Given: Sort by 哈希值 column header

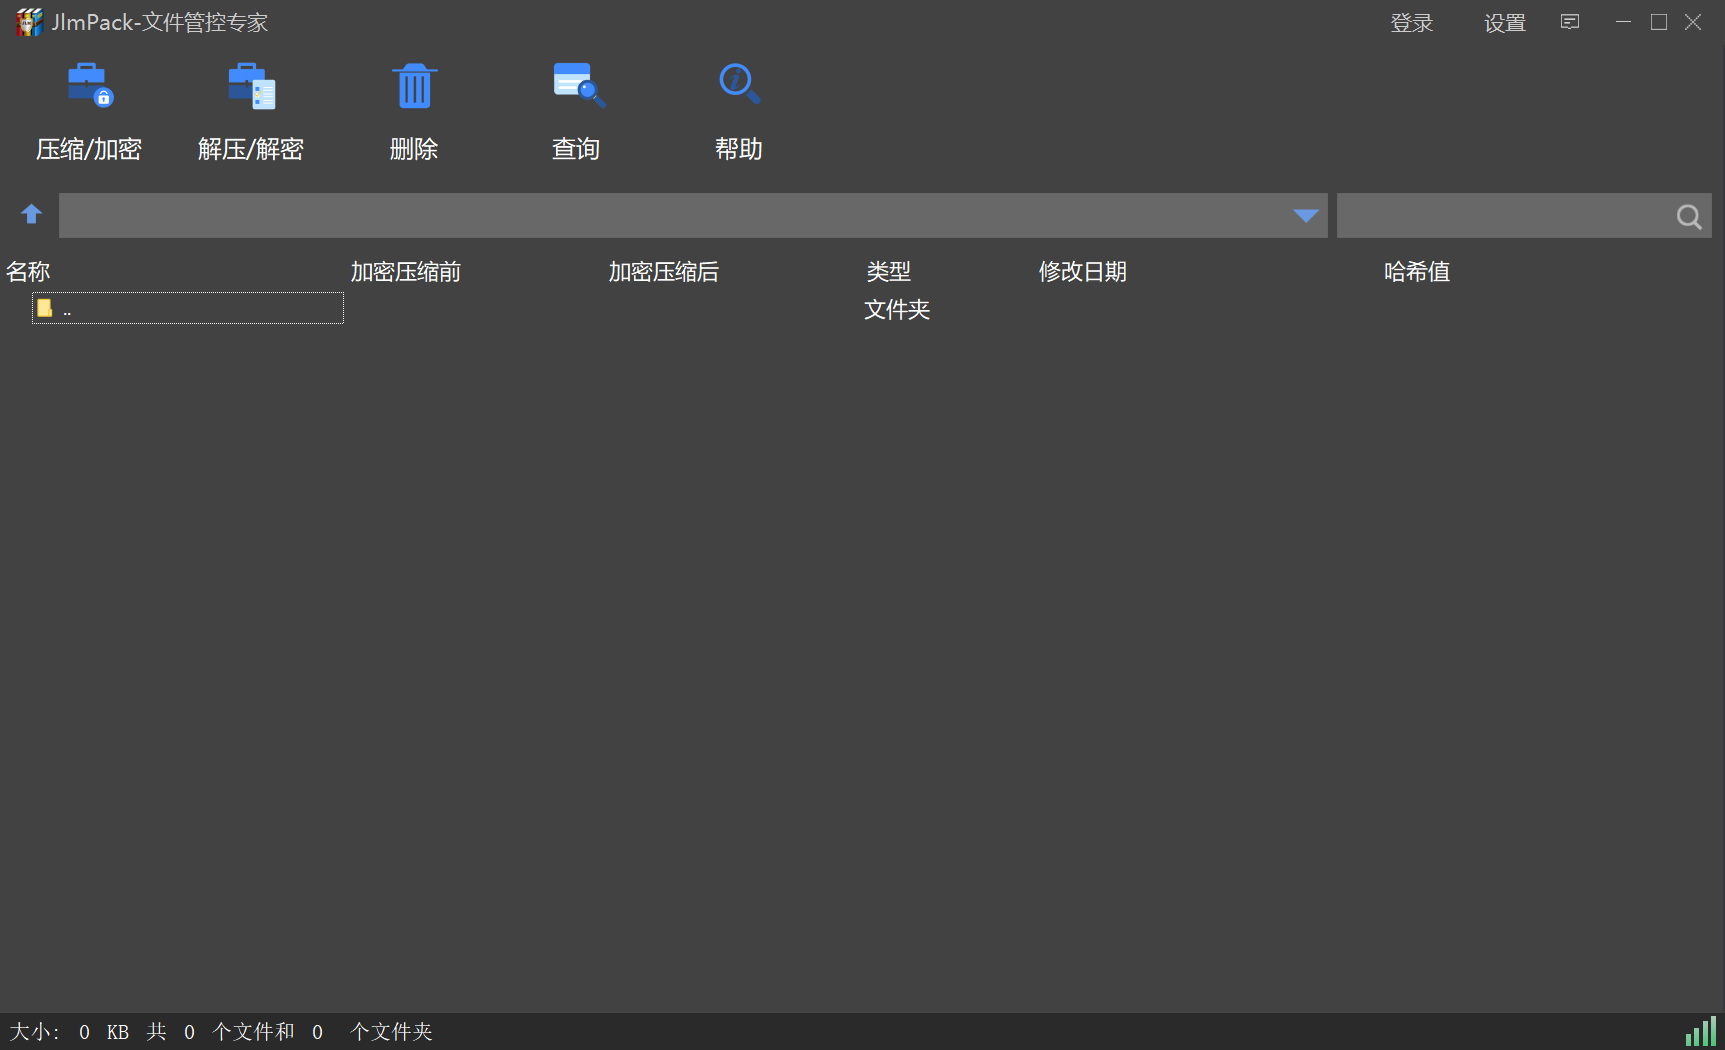Looking at the screenshot, I should (x=1417, y=272).
